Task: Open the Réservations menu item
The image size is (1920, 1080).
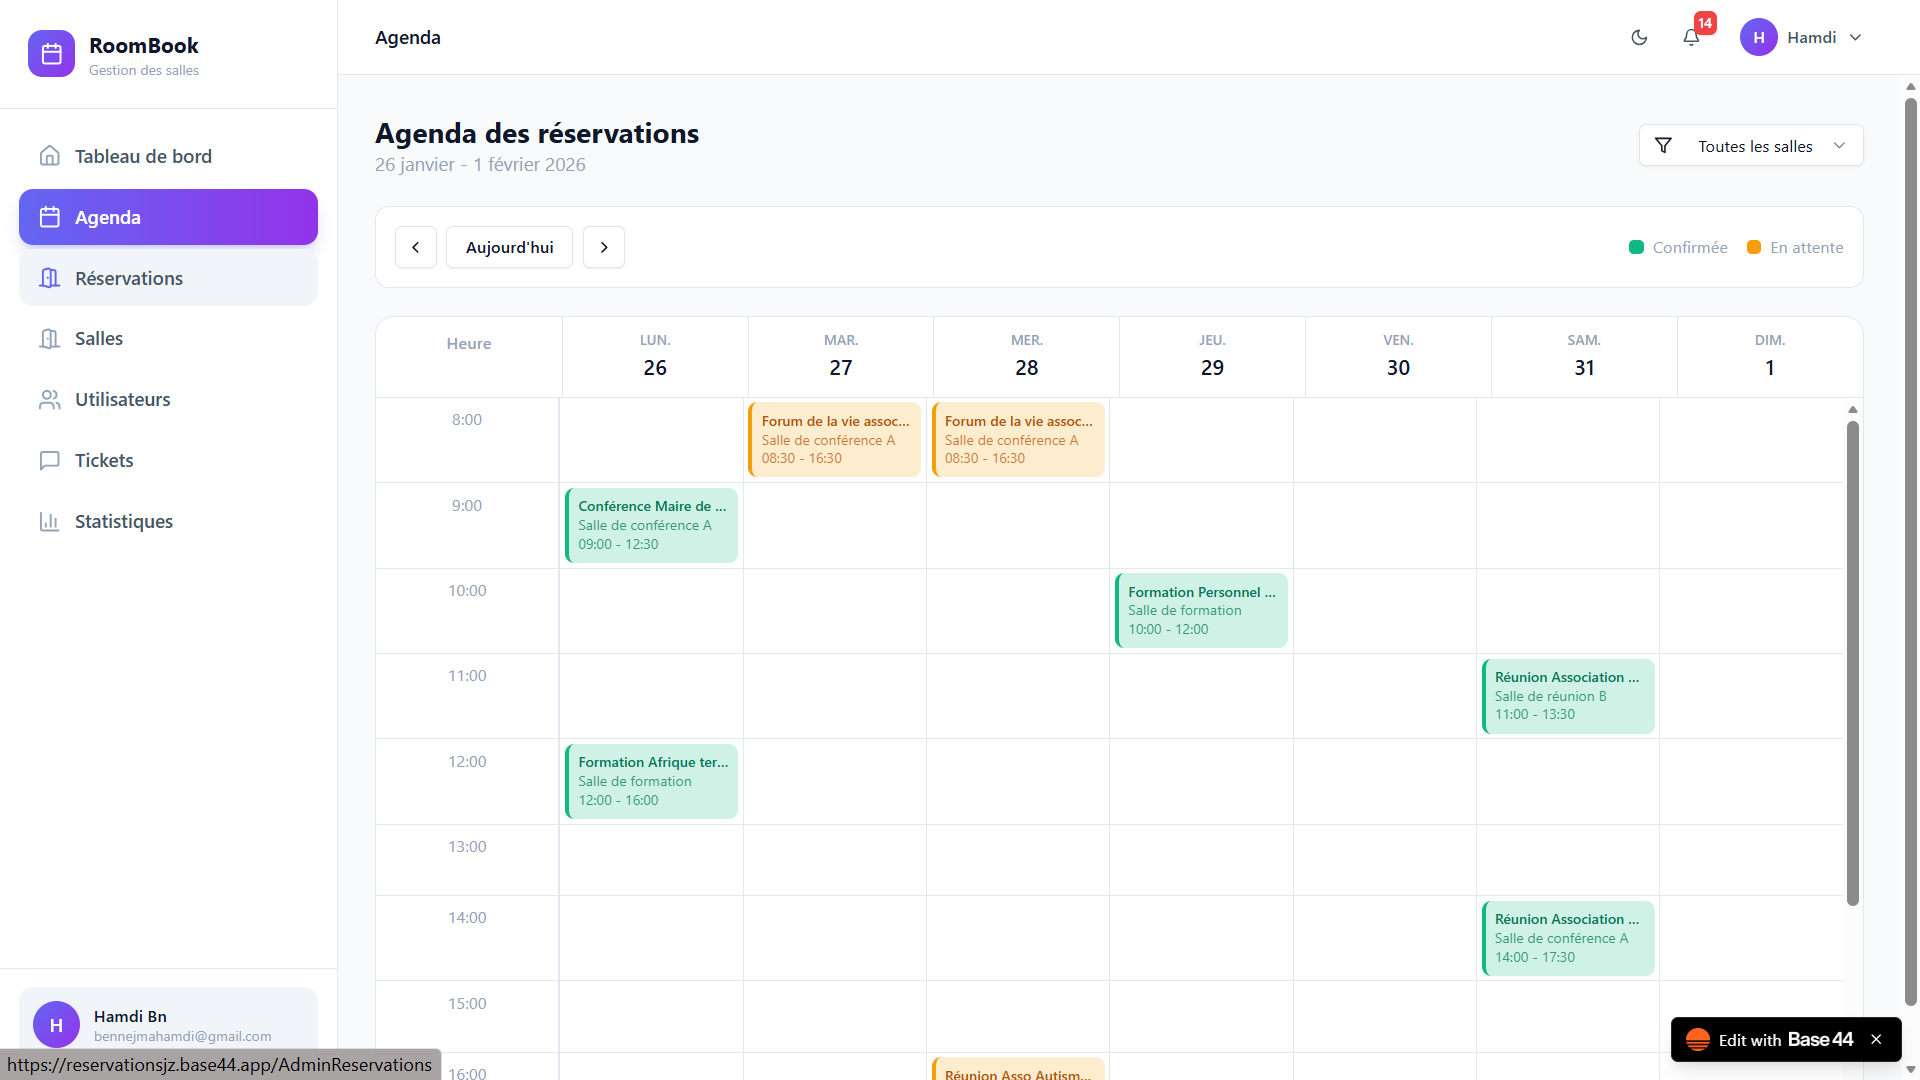Action: [168, 278]
